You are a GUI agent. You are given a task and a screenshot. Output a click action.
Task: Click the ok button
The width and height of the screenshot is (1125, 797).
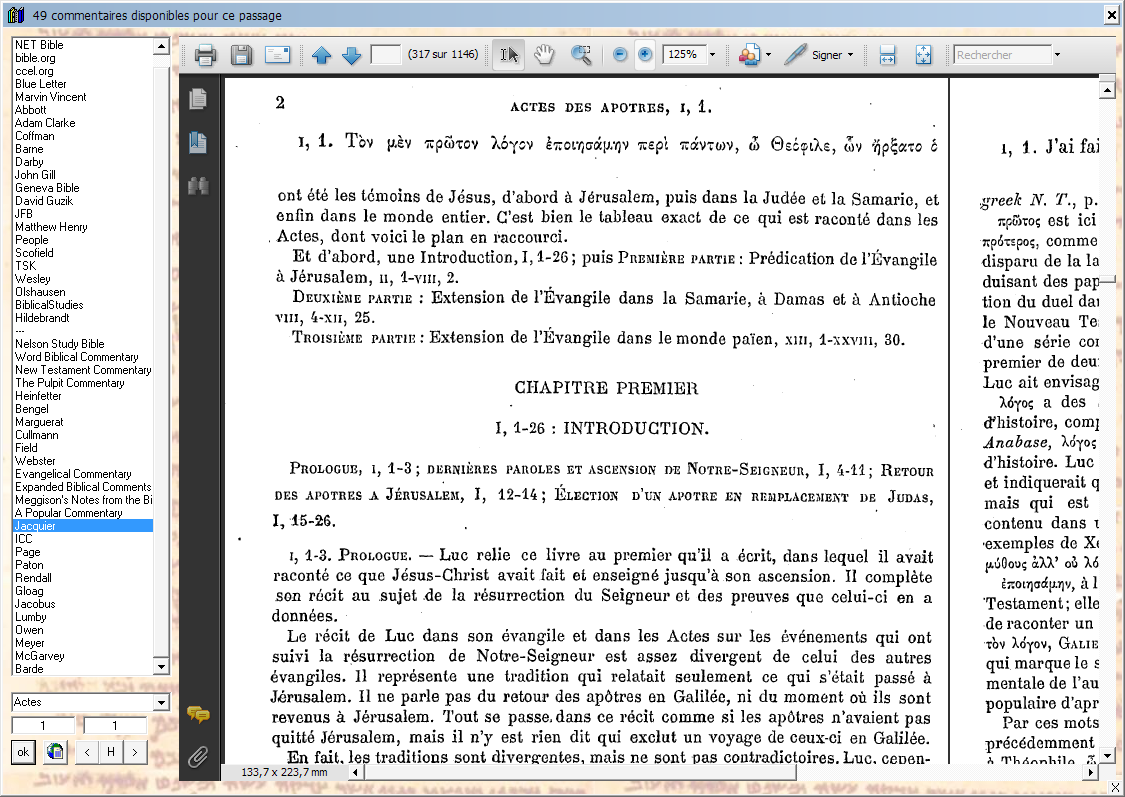(23, 752)
